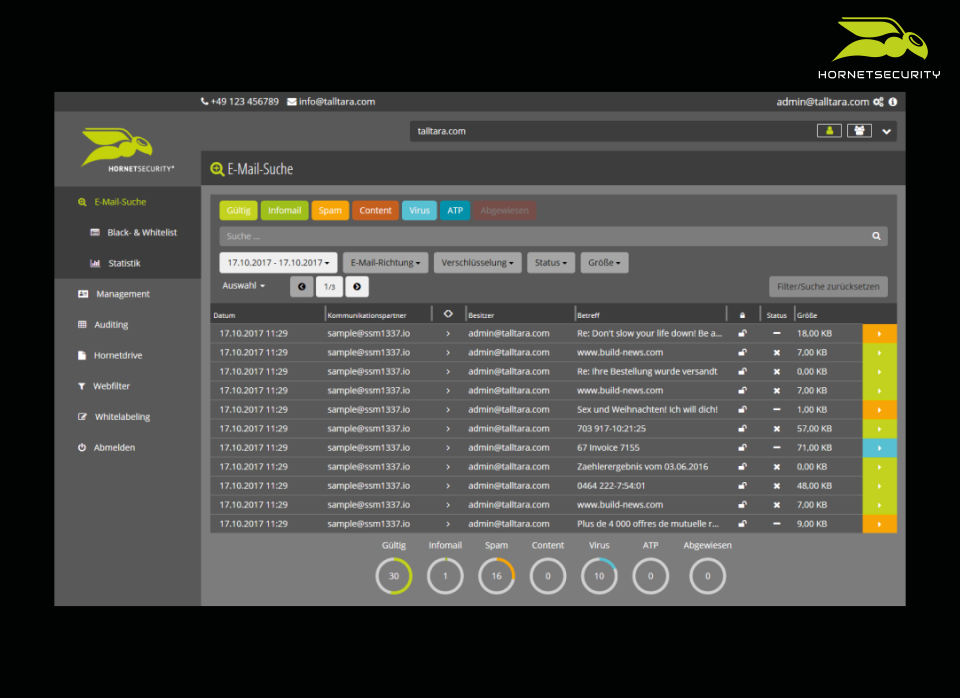Click Filter/Suche zurücksetzen

click(828, 286)
